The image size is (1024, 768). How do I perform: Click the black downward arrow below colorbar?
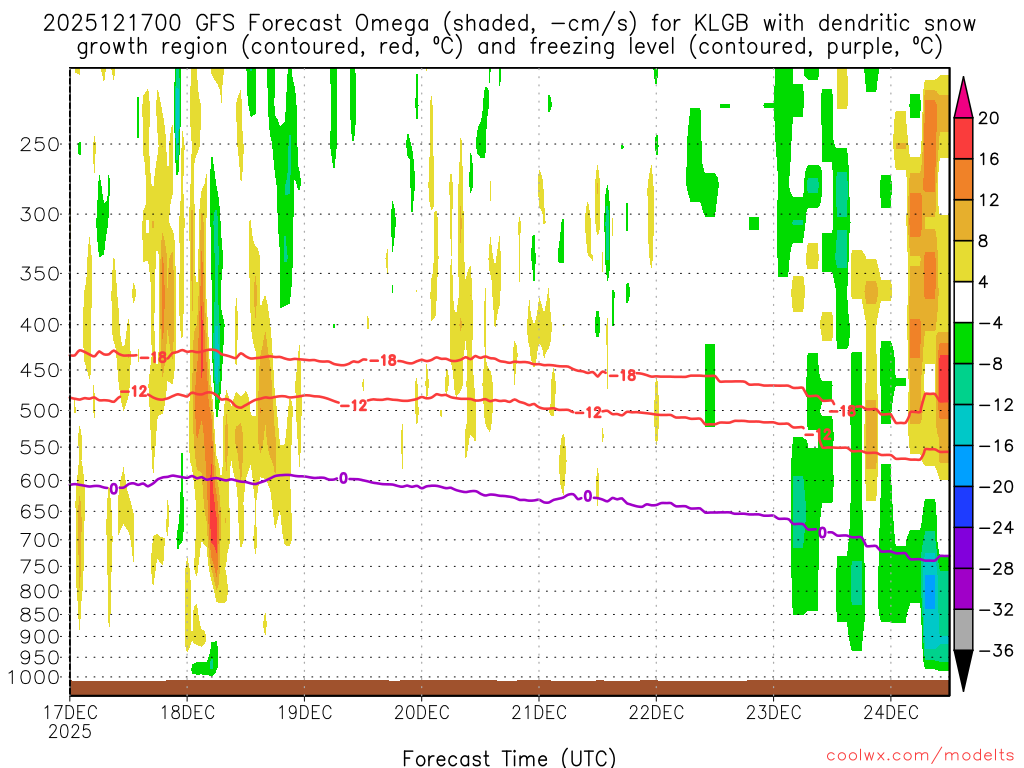click(963, 671)
